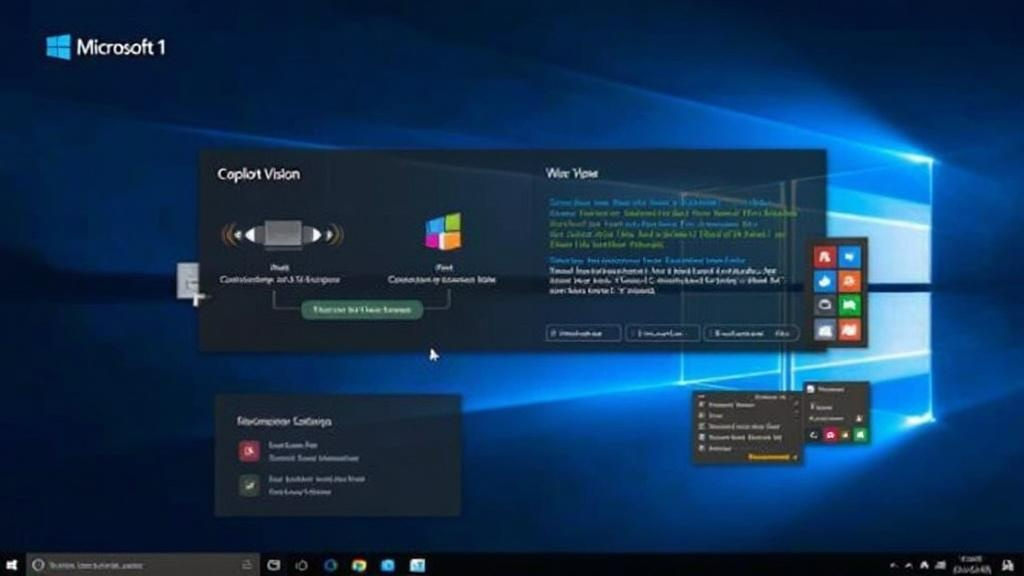The height and width of the screenshot is (576, 1024).
Task: Click the red tile in the app tile grid
Action: pyautogui.click(x=825, y=257)
